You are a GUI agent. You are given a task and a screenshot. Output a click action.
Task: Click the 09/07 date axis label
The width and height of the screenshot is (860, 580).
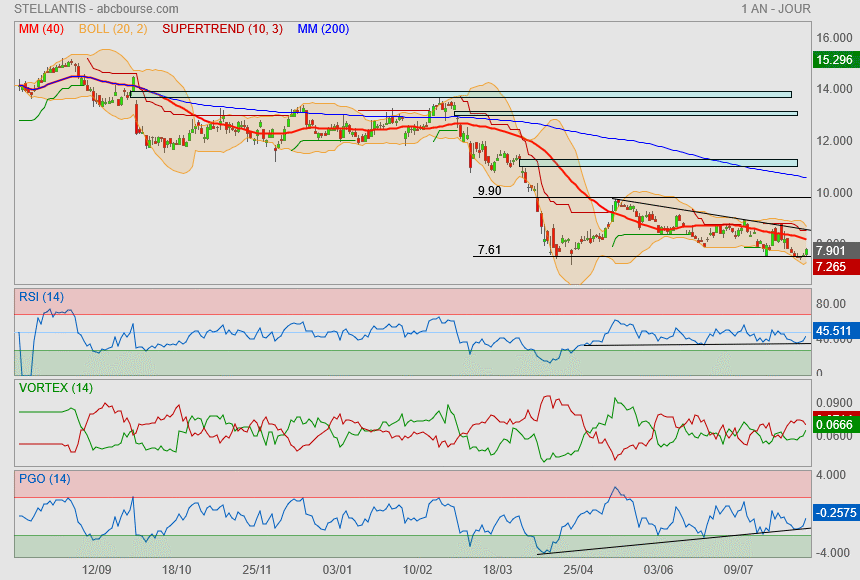(738, 570)
